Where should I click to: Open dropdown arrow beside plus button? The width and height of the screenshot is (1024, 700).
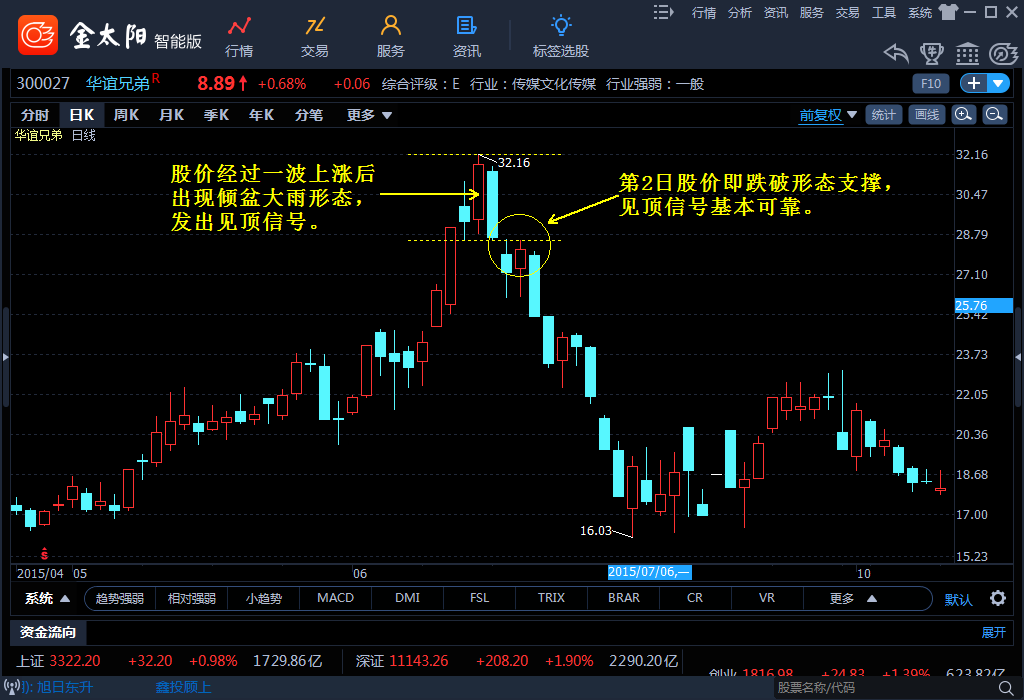pos(998,84)
